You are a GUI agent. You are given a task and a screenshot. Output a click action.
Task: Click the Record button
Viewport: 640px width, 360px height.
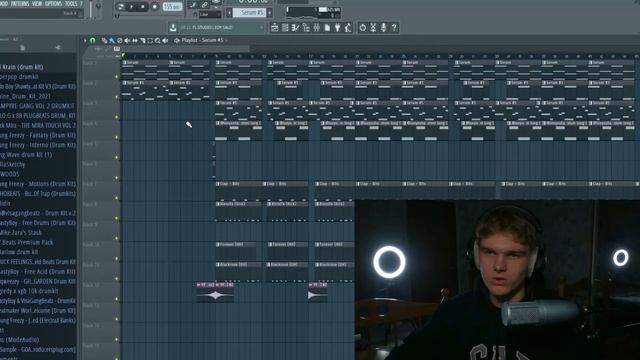coord(154,7)
